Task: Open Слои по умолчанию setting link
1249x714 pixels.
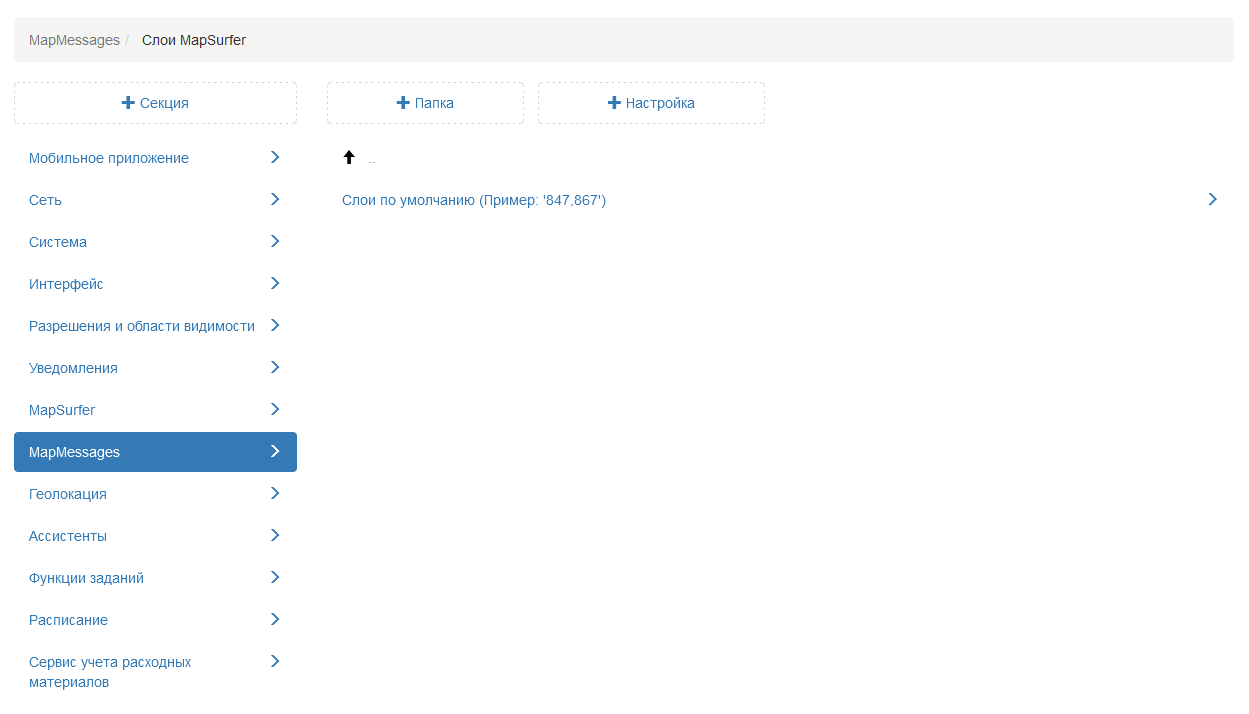Action: [x=474, y=200]
